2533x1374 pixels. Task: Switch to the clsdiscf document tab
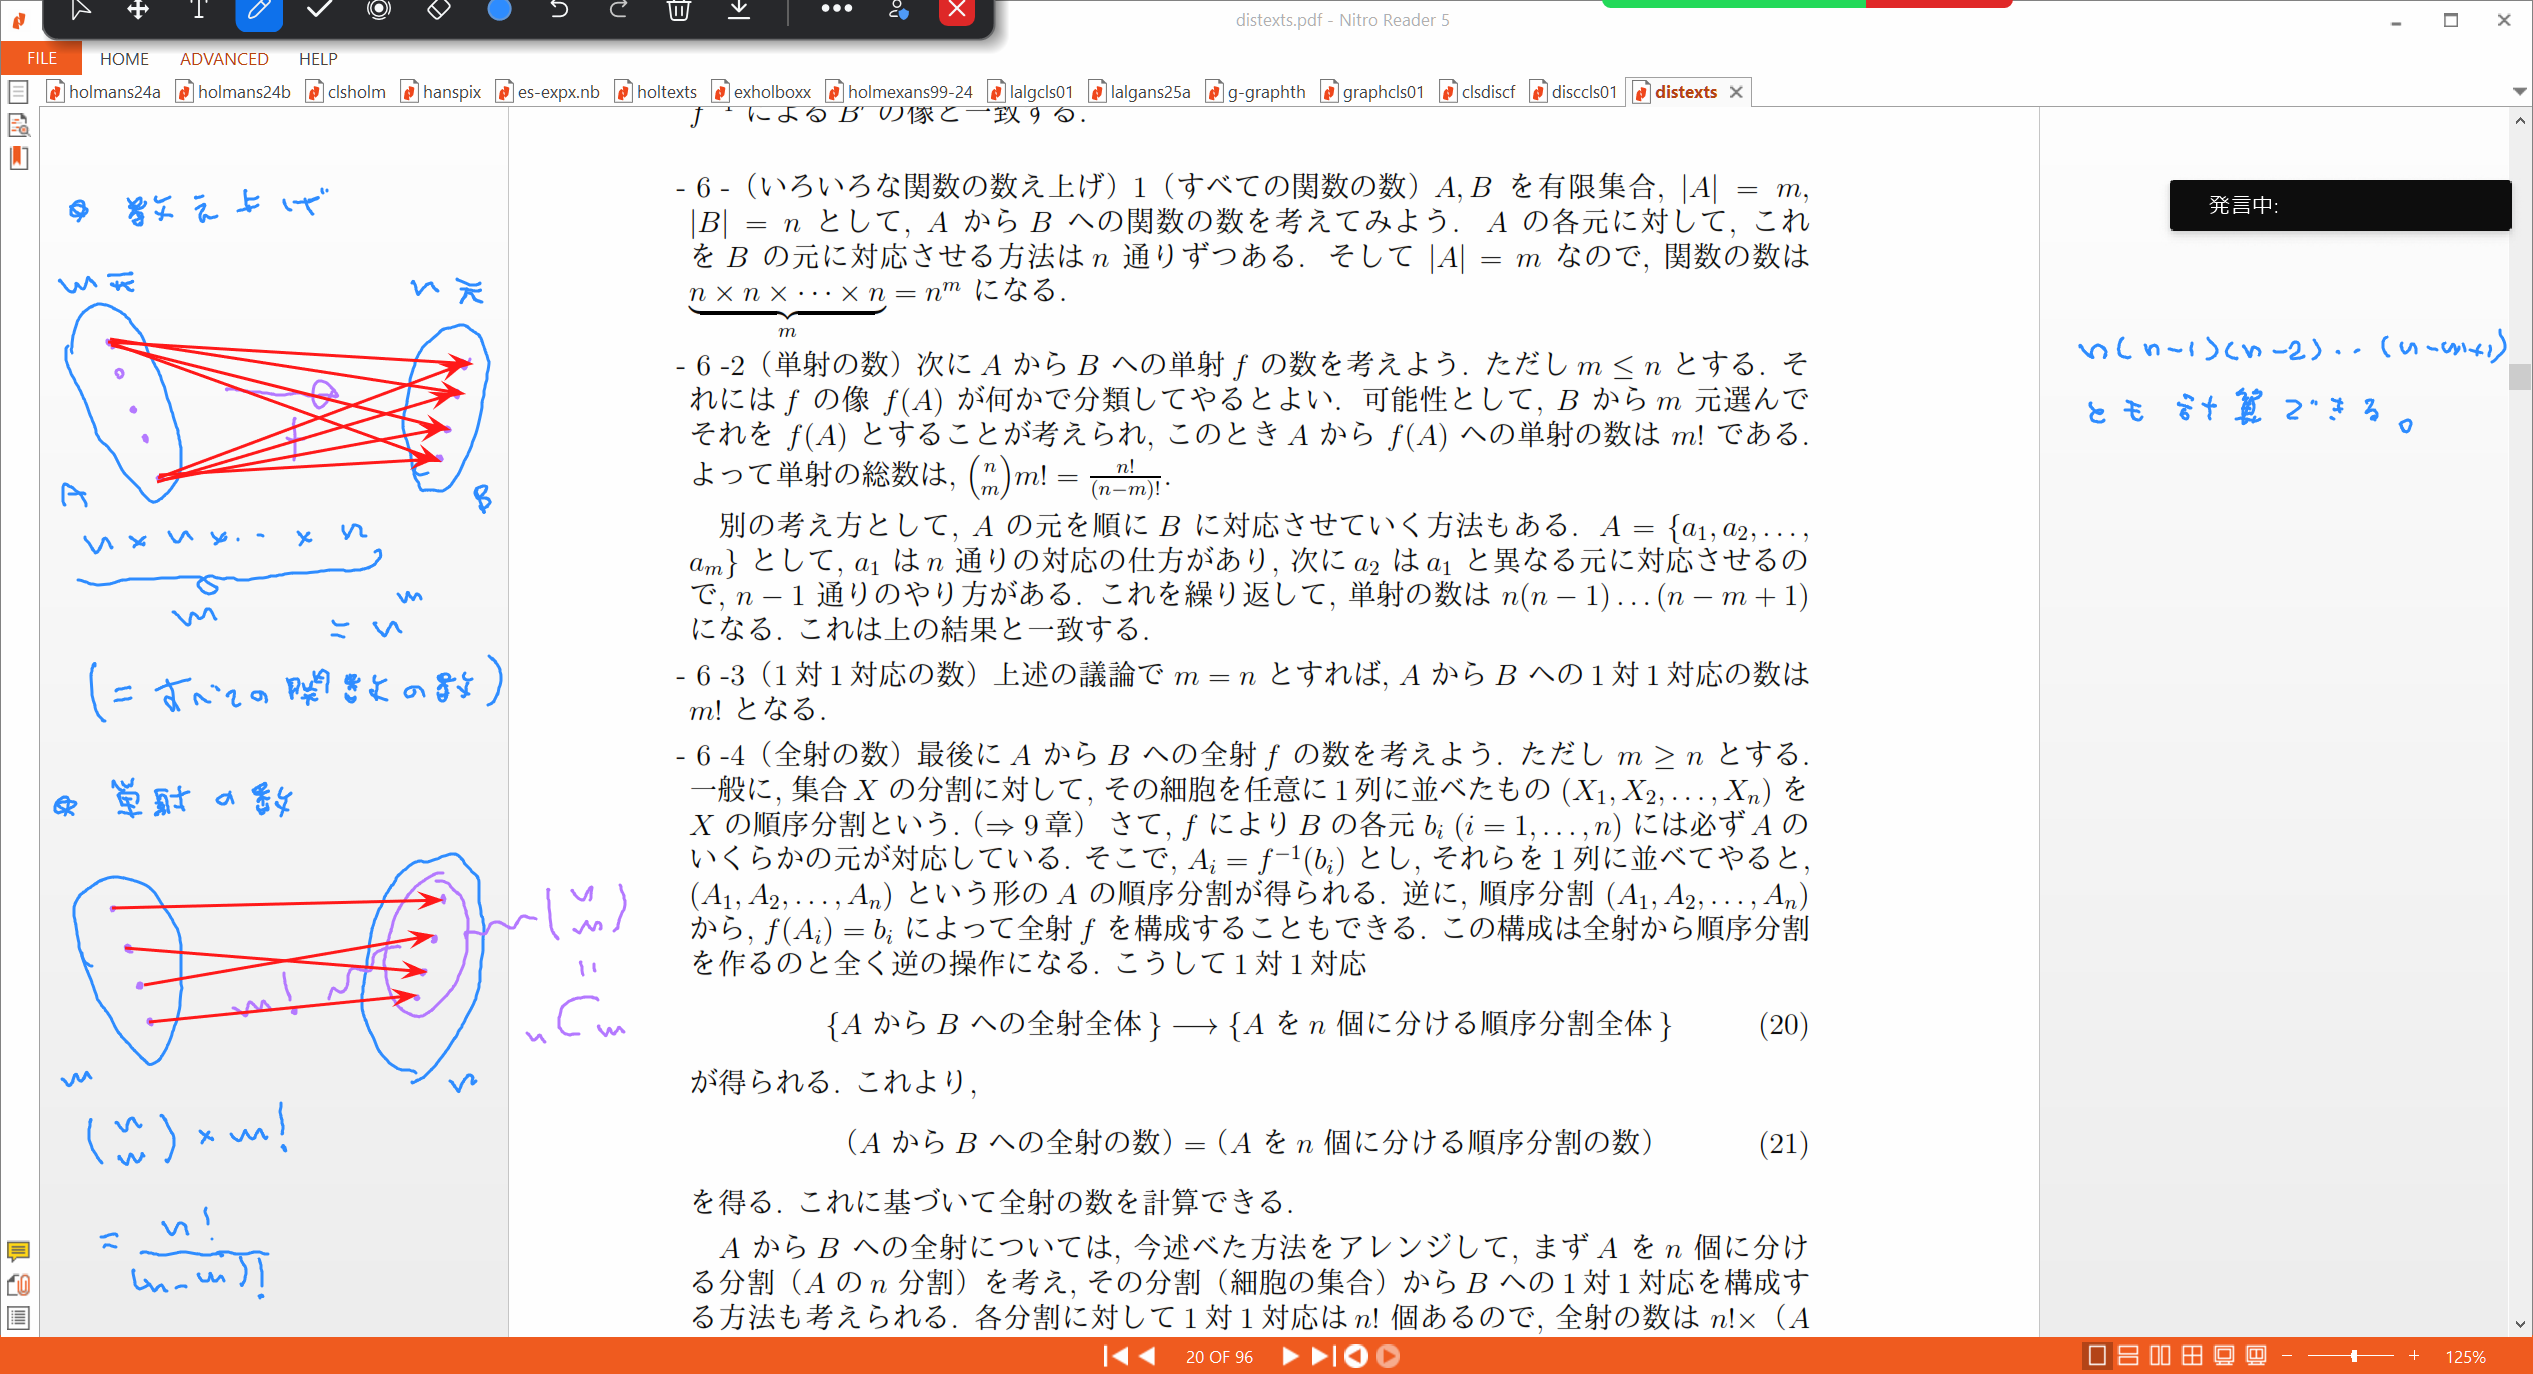tap(1478, 92)
